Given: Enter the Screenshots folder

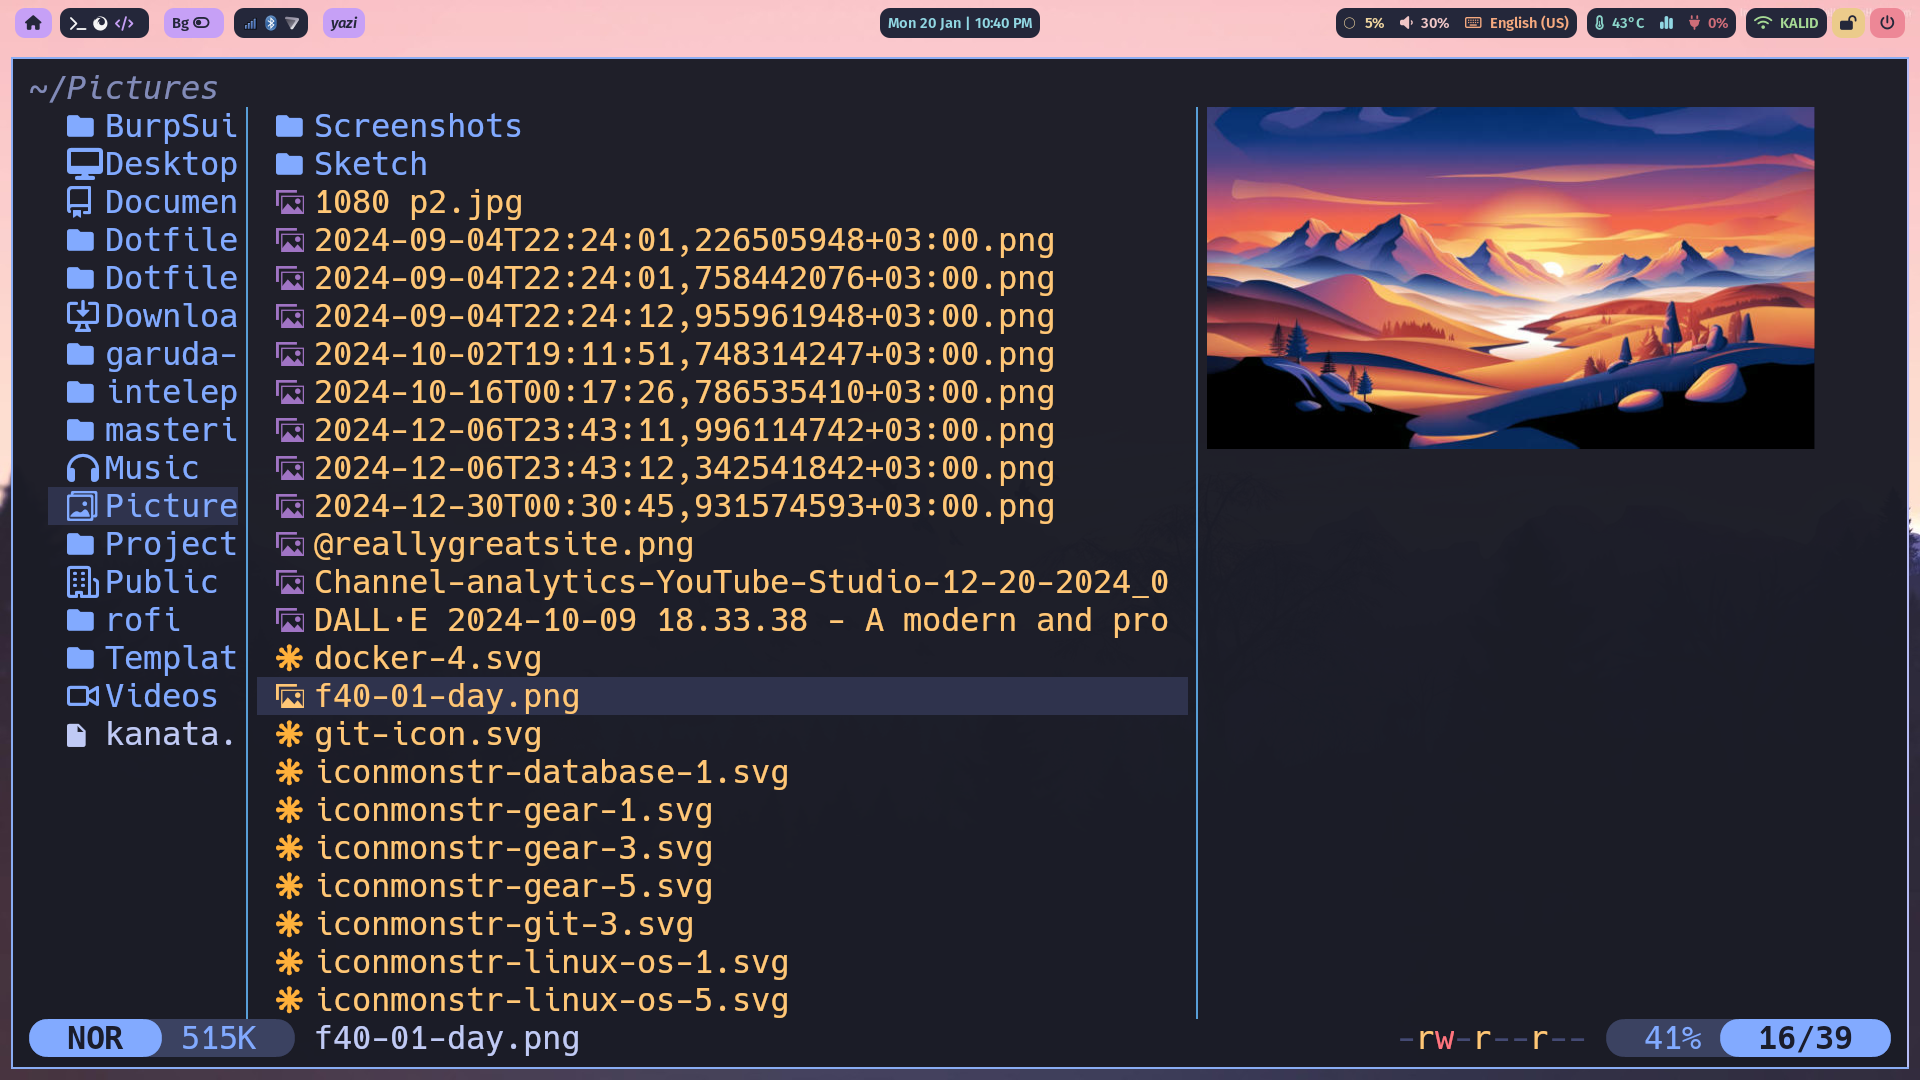Looking at the screenshot, I should tap(417, 126).
